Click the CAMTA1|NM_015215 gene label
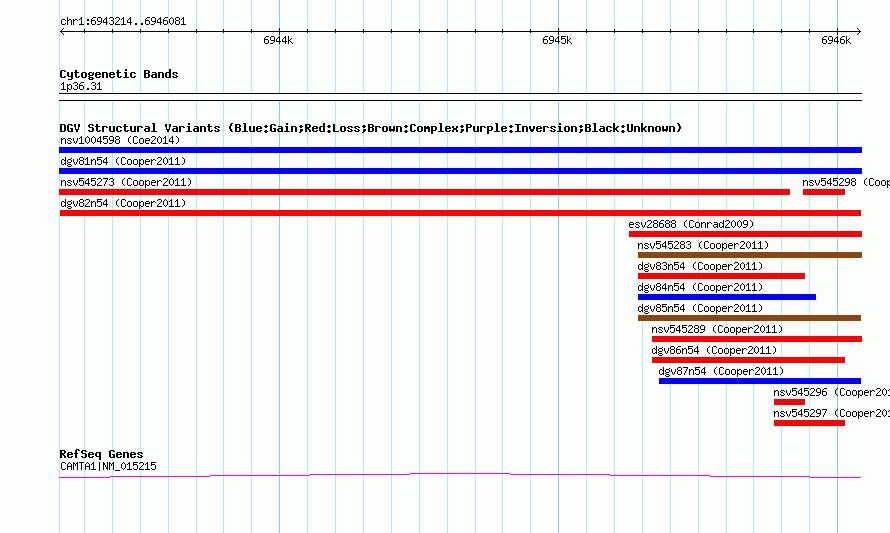 coord(108,466)
